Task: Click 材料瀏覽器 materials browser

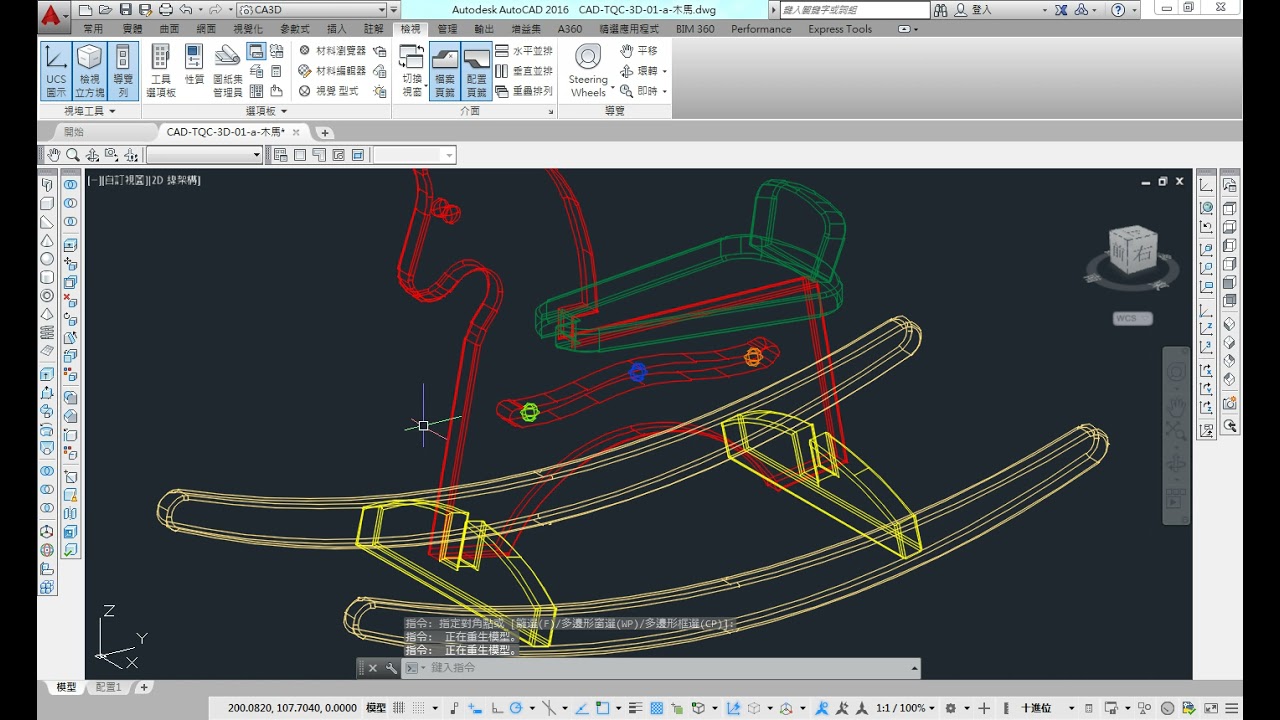Action: [x=332, y=50]
